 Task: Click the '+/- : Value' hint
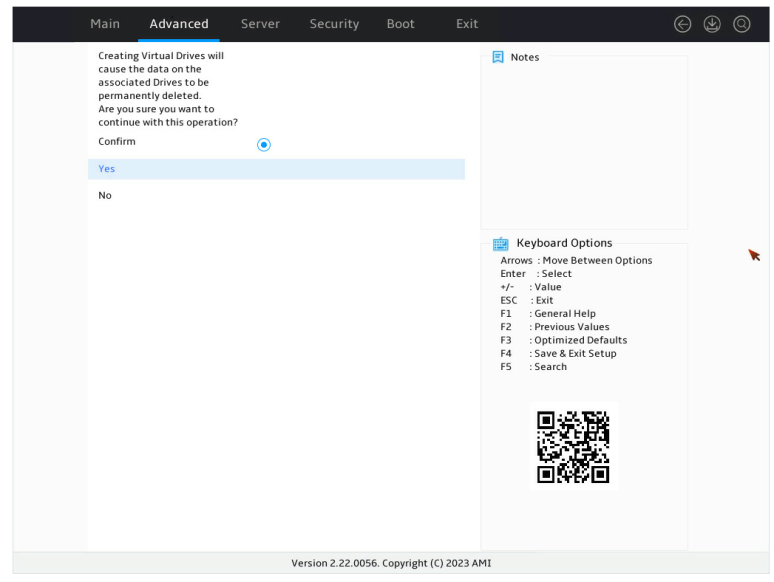[x=531, y=287]
